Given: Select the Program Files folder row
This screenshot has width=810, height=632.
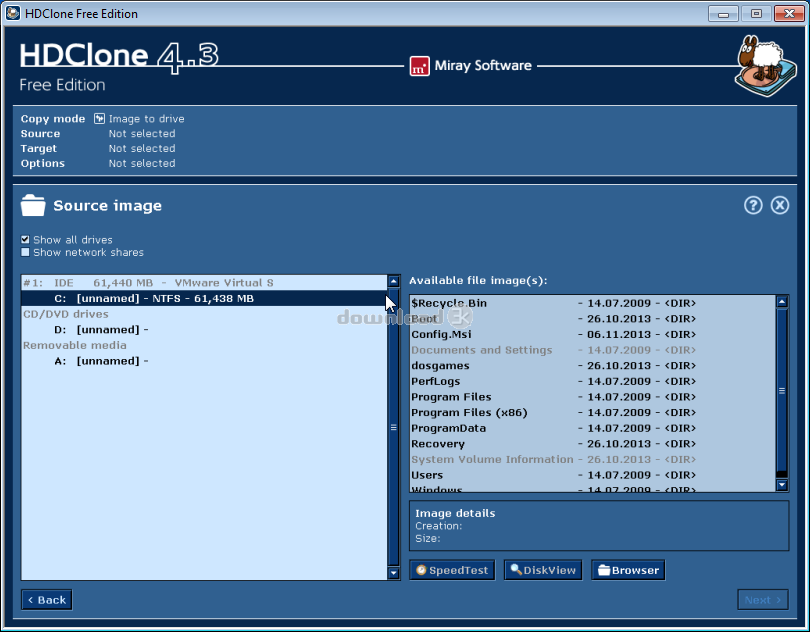Looking at the screenshot, I should [593, 397].
